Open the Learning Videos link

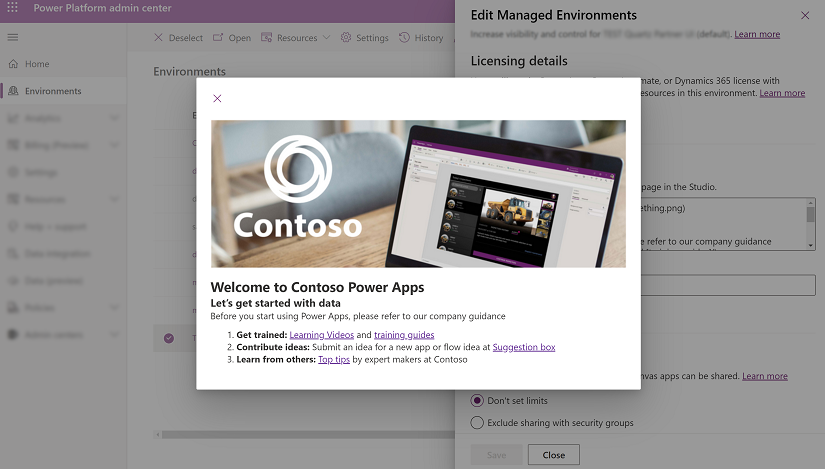pos(321,335)
